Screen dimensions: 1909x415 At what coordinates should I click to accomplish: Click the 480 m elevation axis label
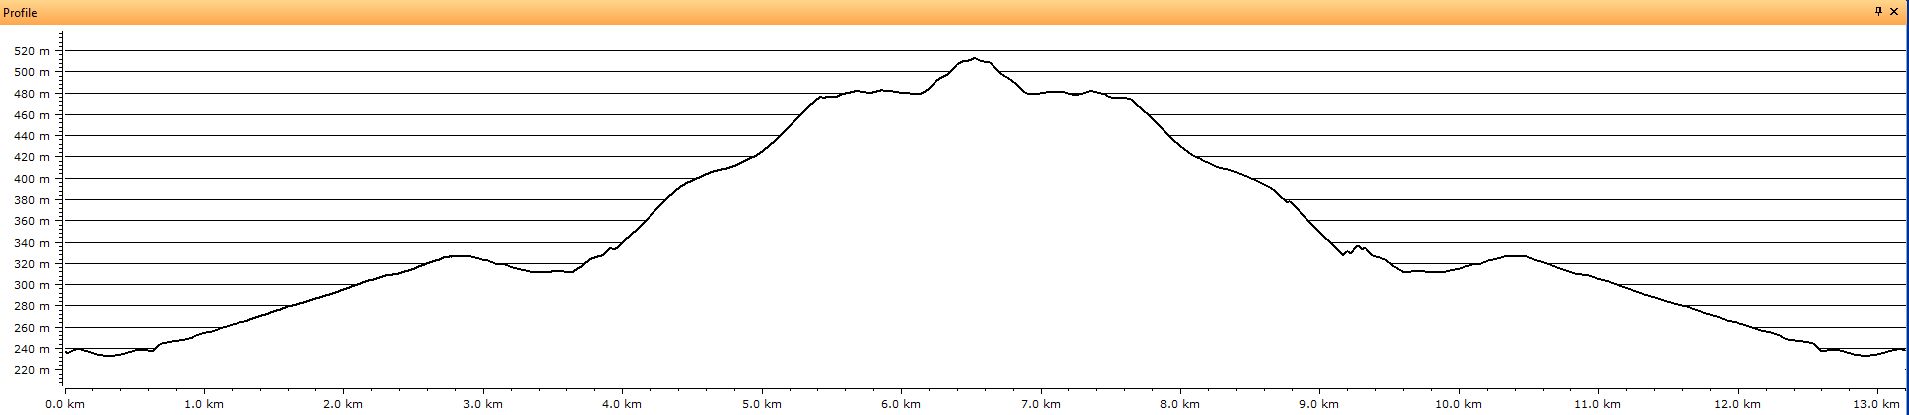click(32, 94)
